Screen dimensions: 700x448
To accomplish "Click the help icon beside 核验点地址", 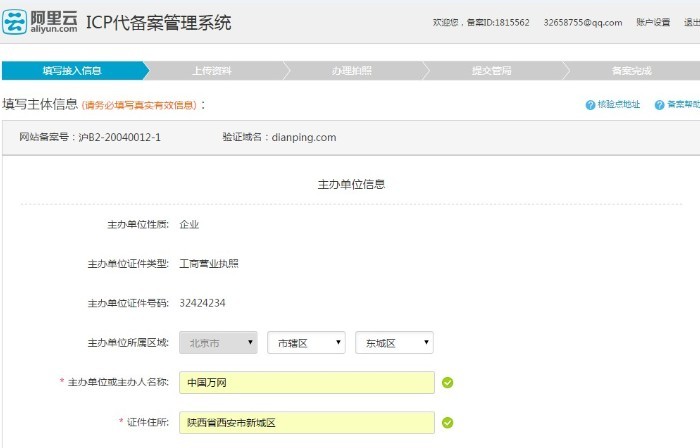I will (590, 104).
